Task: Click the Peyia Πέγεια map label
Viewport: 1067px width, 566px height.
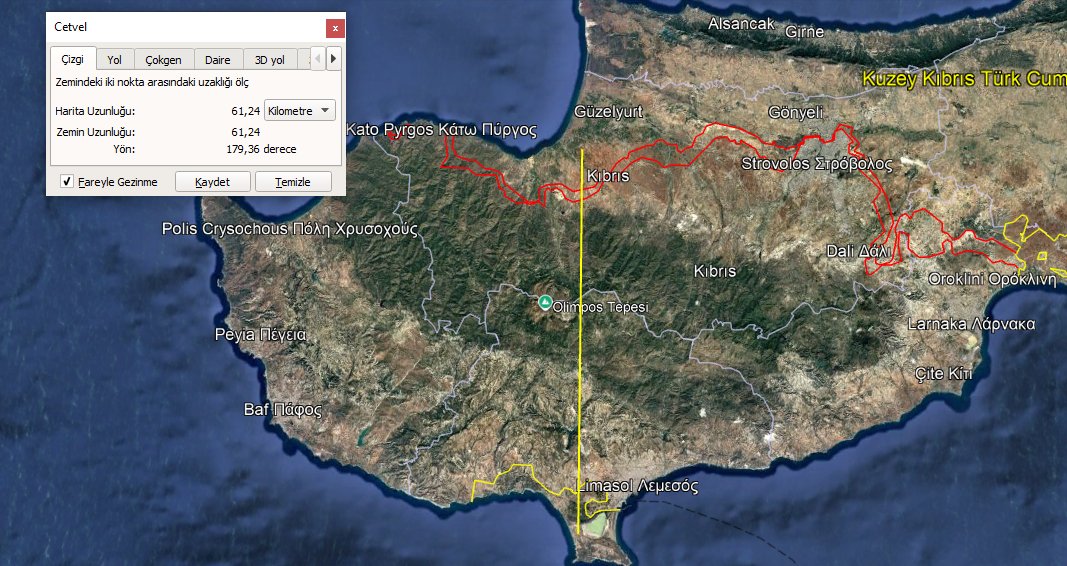Action: [261, 335]
